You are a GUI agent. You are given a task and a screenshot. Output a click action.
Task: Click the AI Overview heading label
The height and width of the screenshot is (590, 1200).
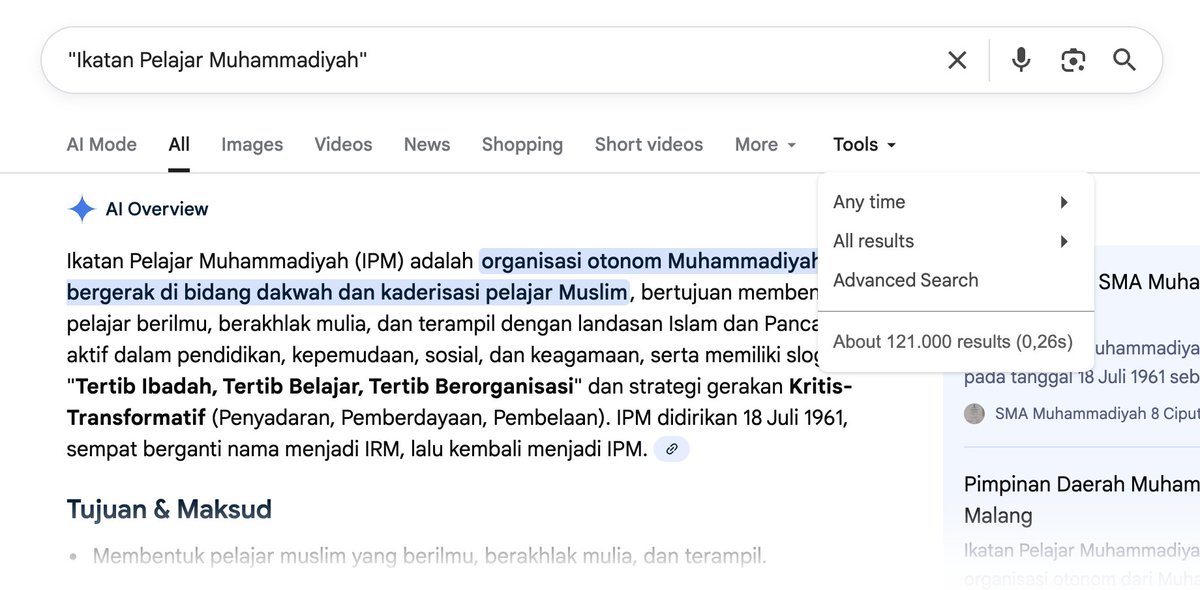[x=157, y=209]
